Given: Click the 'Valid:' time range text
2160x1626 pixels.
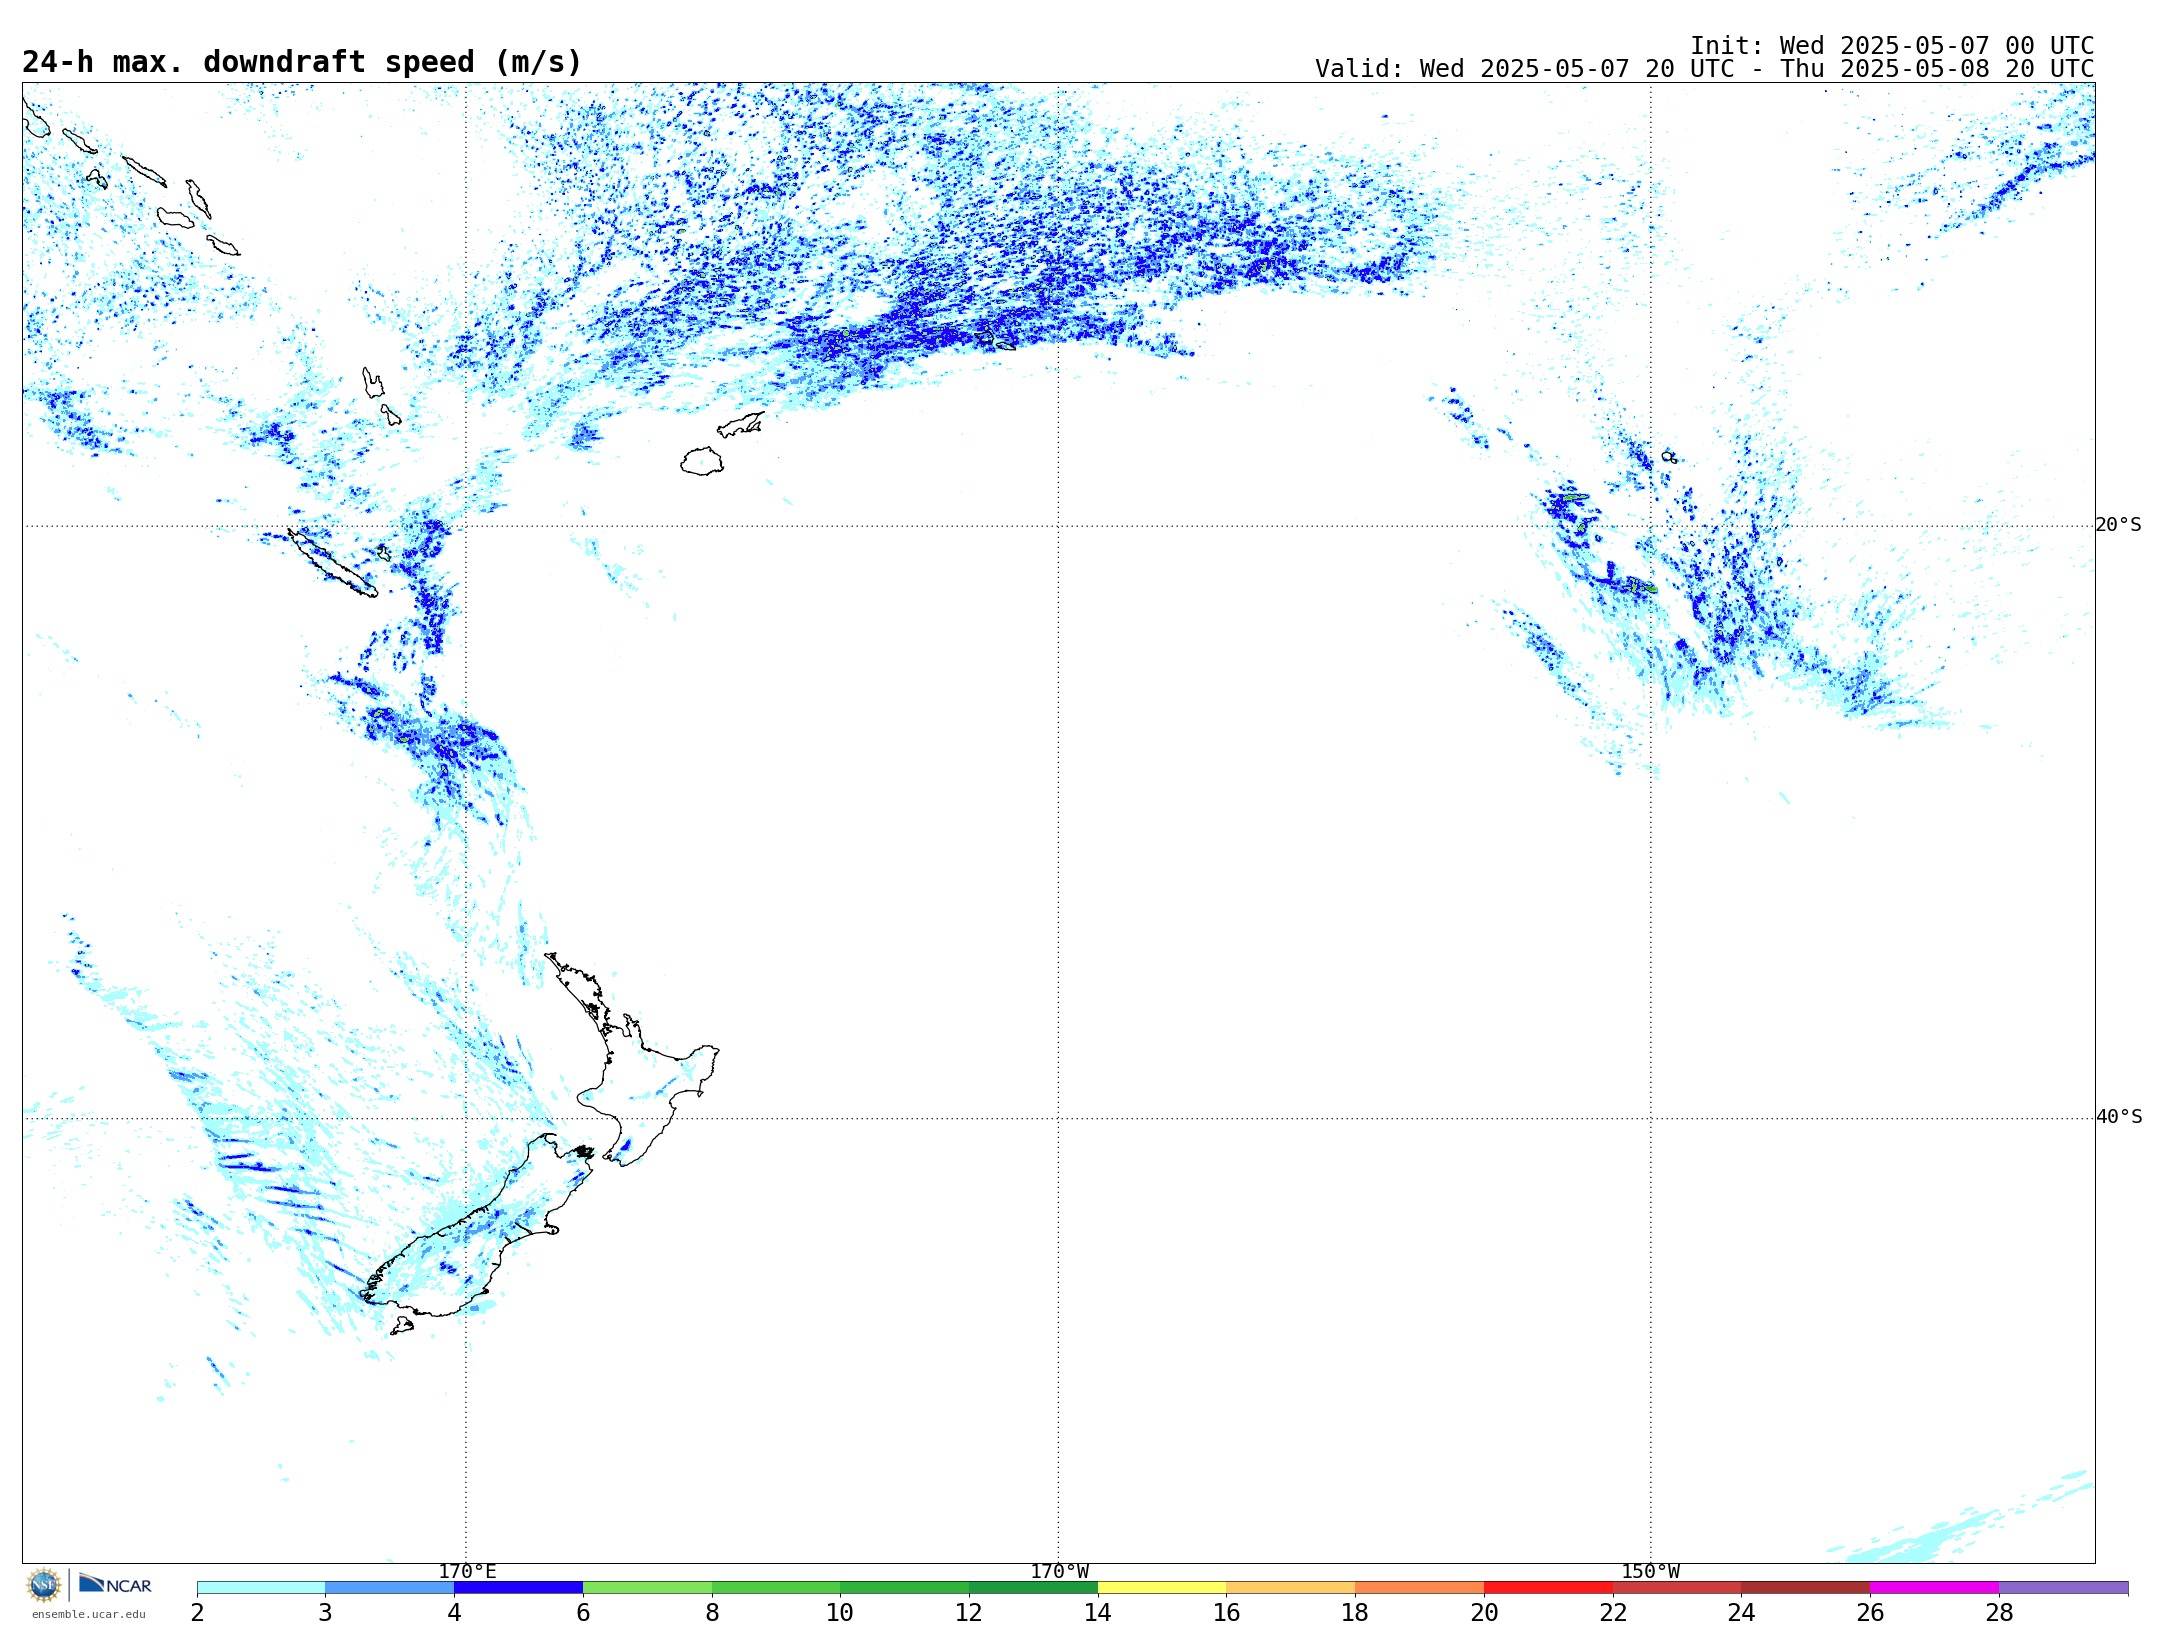Looking at the screenshot, I should 1704,69.
